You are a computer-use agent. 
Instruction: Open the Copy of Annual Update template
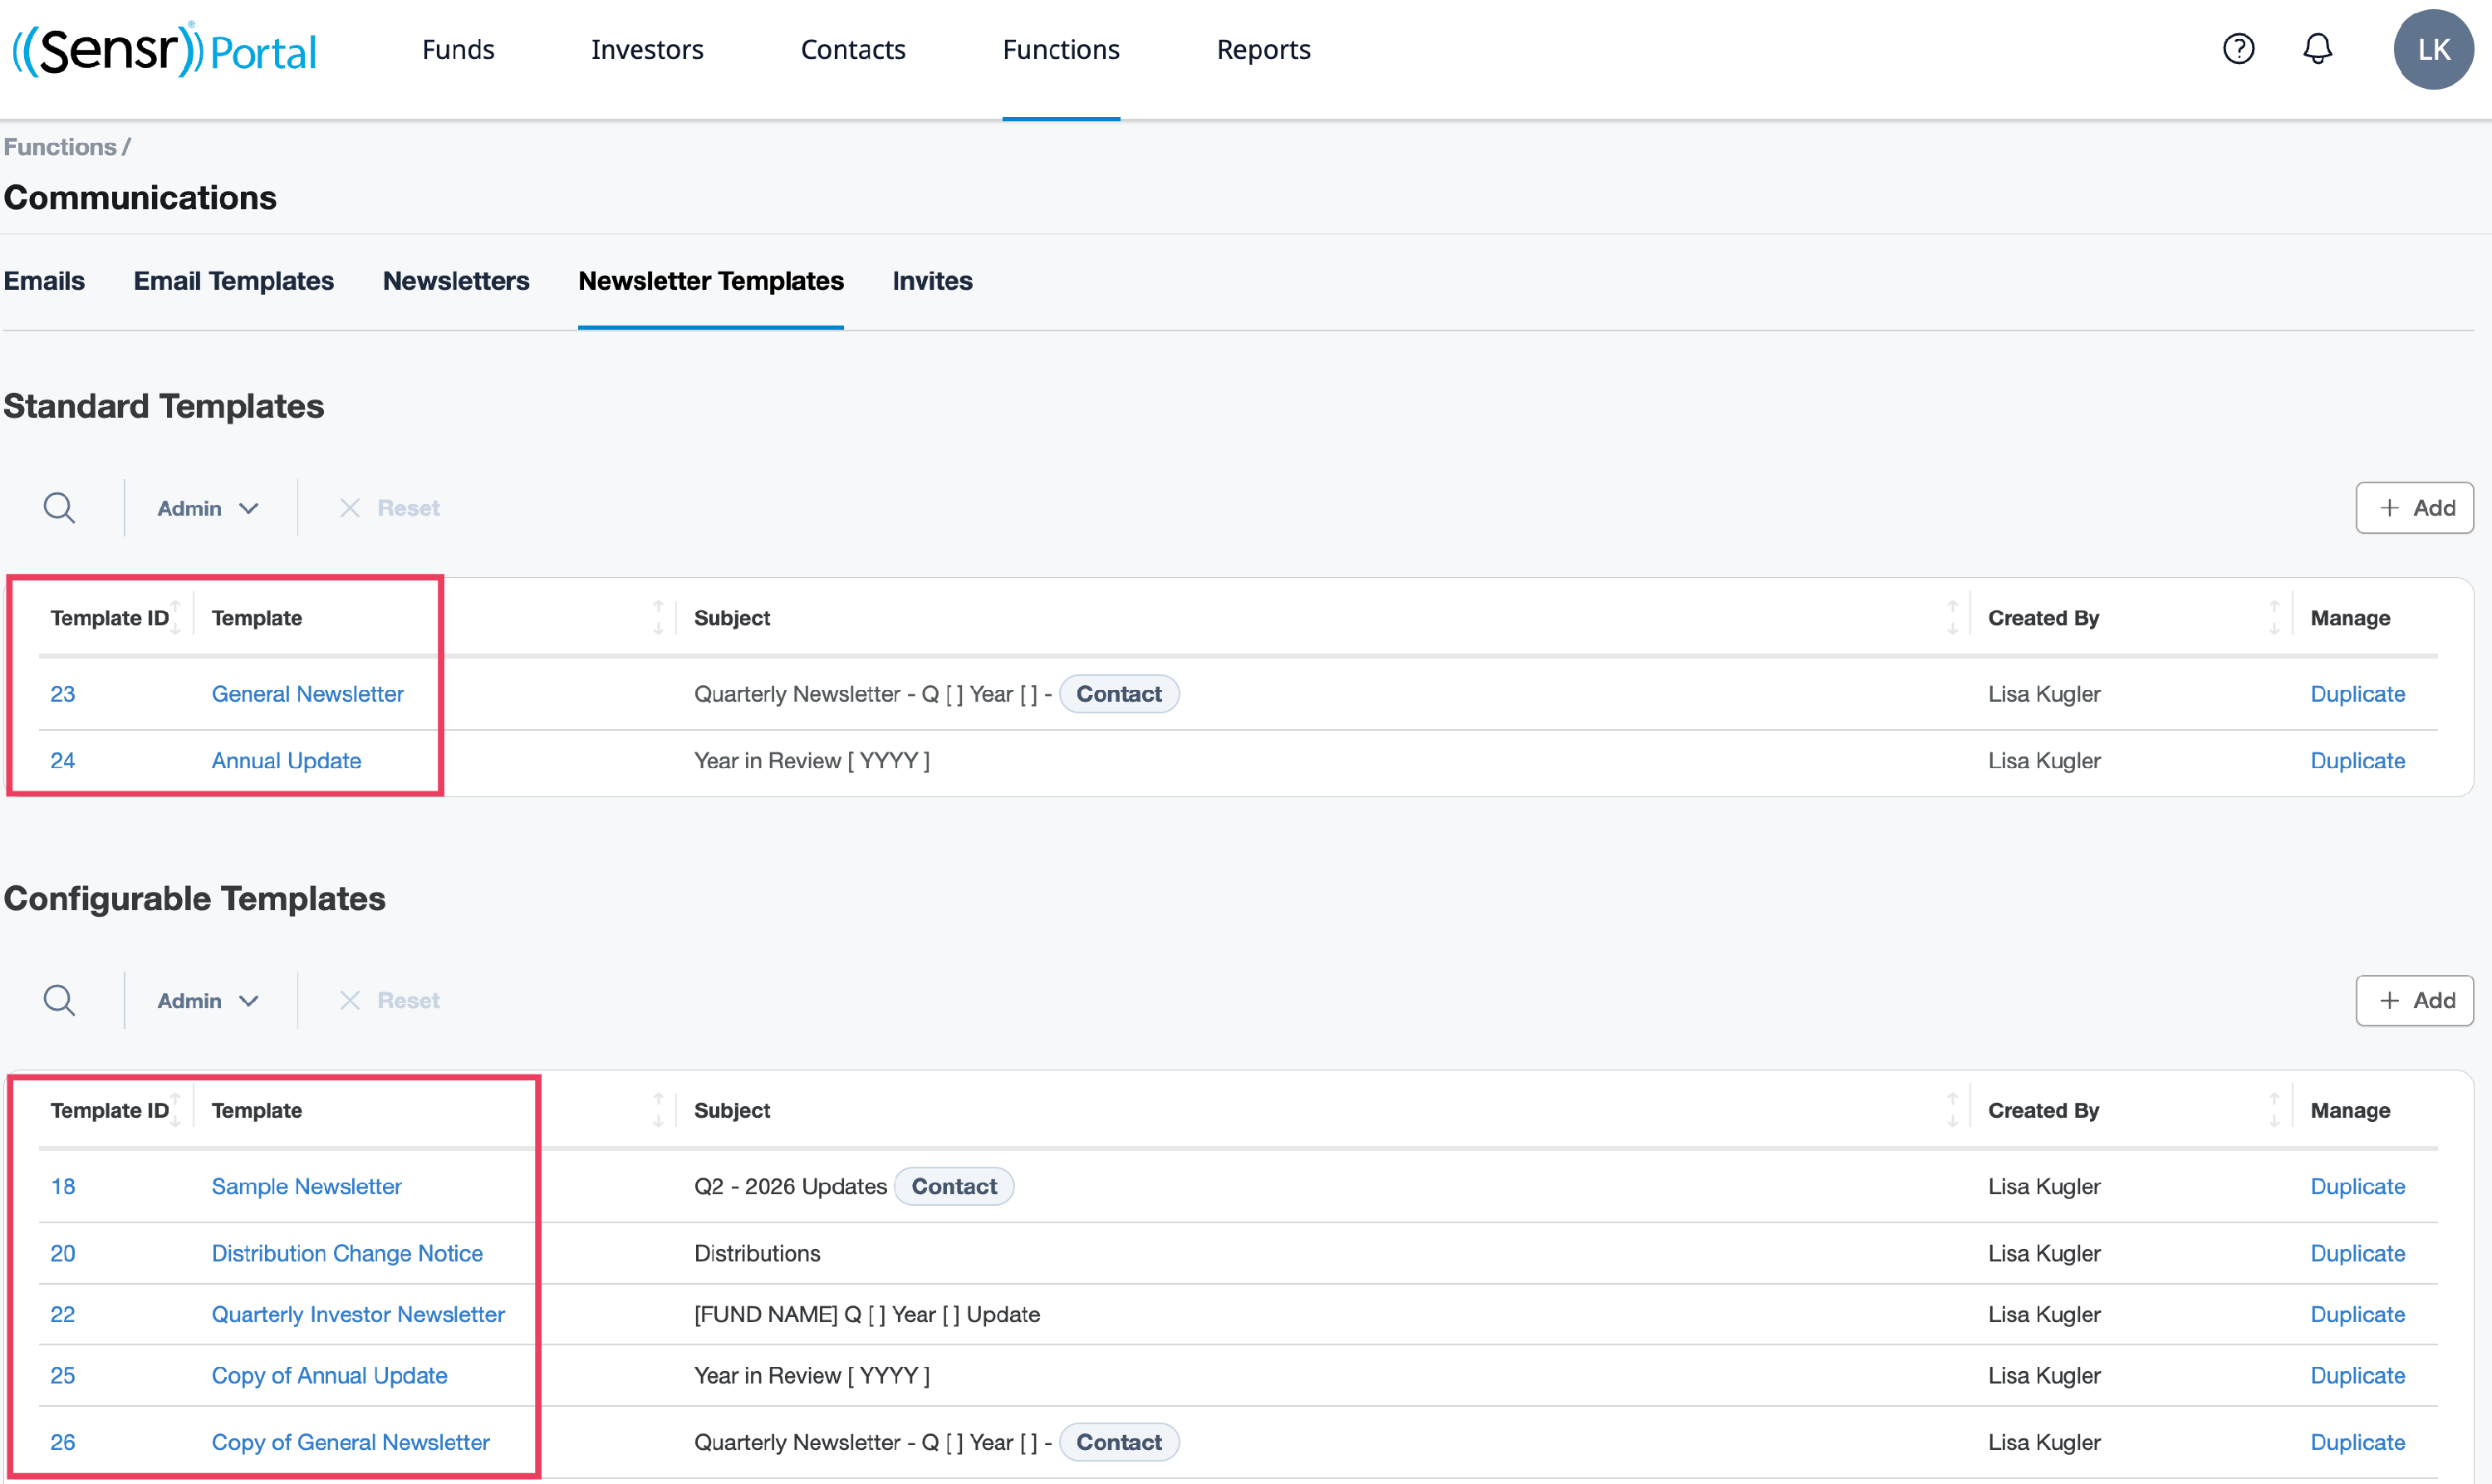click(329, 1375)
